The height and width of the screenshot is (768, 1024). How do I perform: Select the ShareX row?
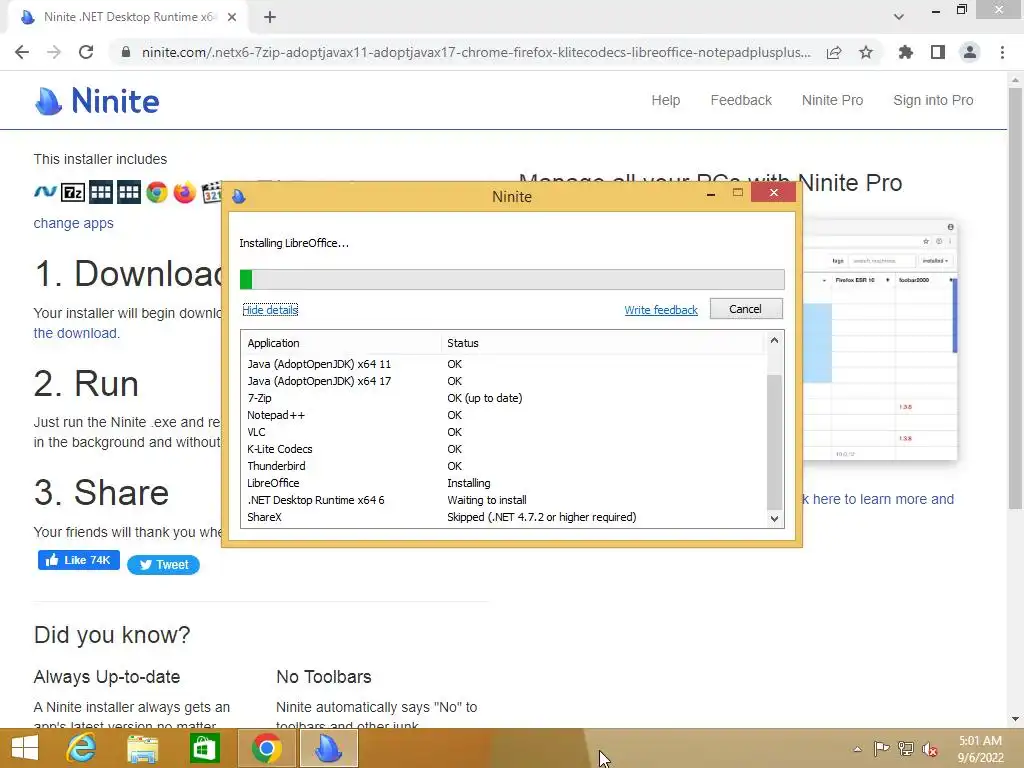tap(503, 517)
